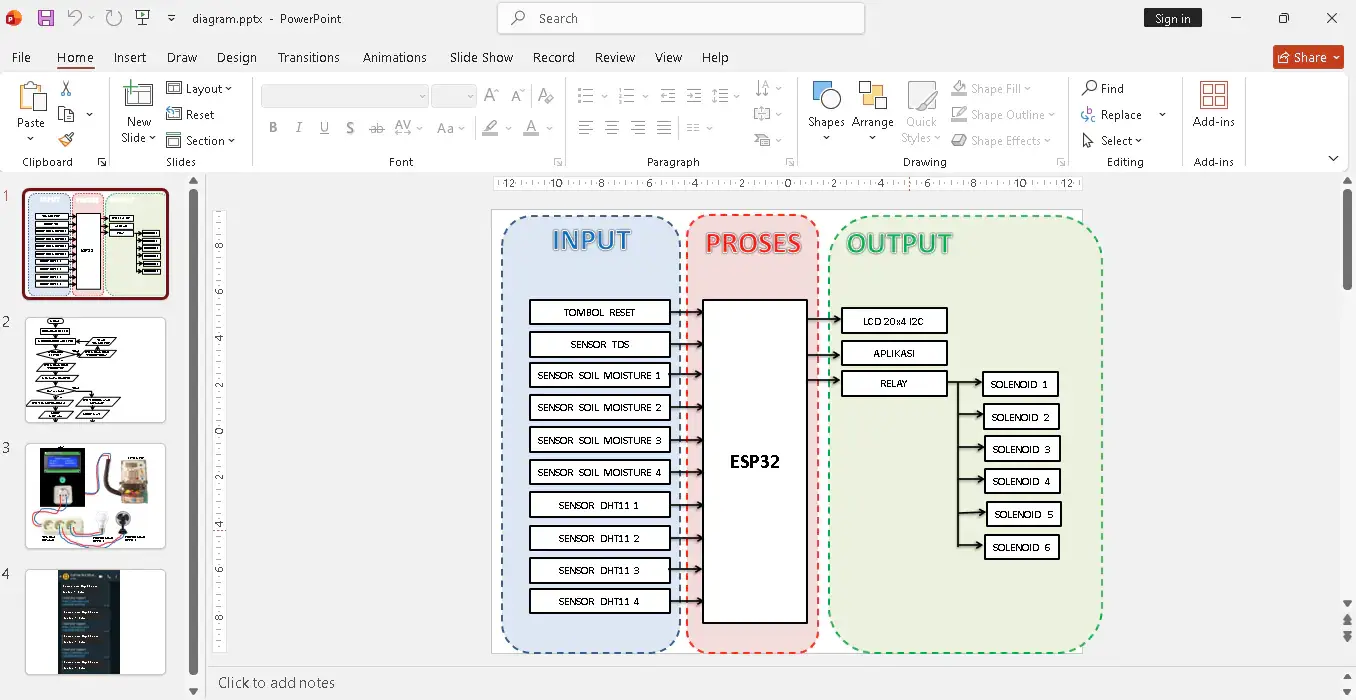This screenshot has height=700, width=1356.
Task: Open the Transitions ribbon tab
Action: click(308, 58)
